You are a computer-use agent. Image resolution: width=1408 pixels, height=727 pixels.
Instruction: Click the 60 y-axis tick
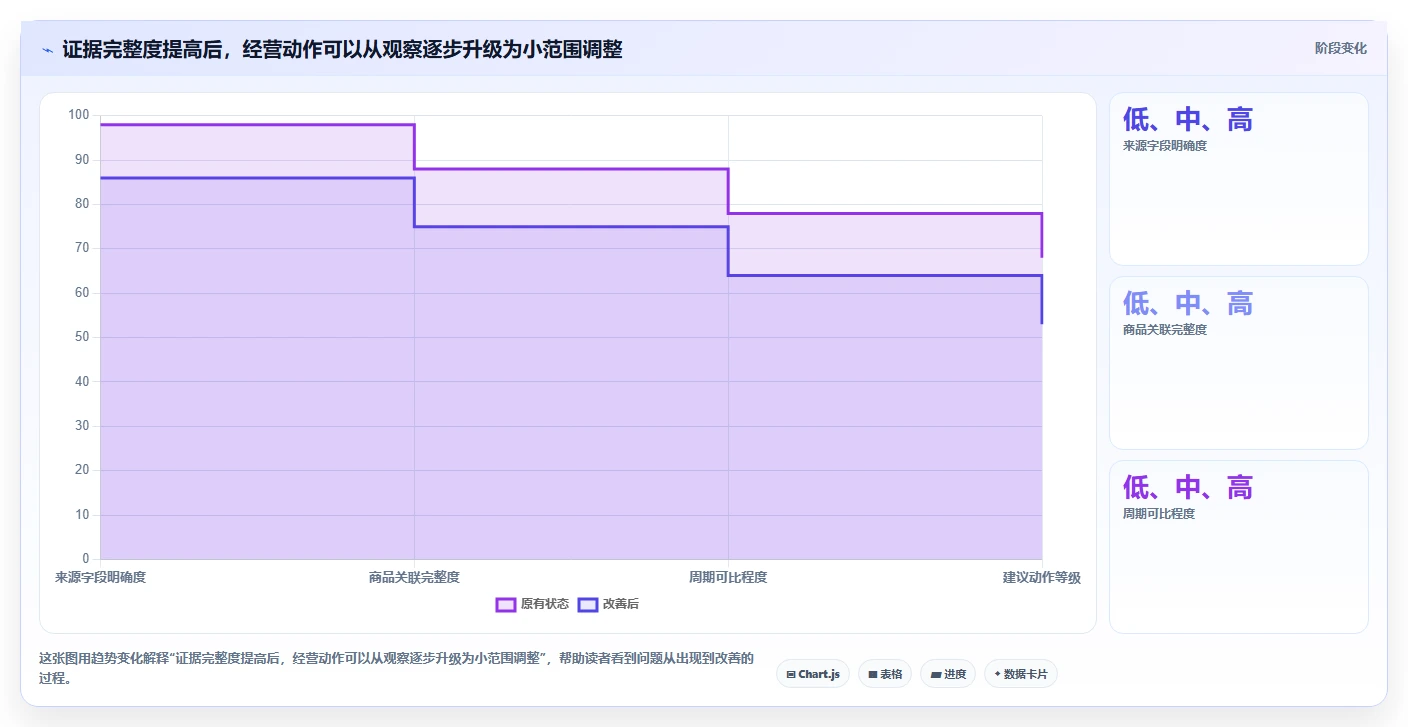pos(82,293)
